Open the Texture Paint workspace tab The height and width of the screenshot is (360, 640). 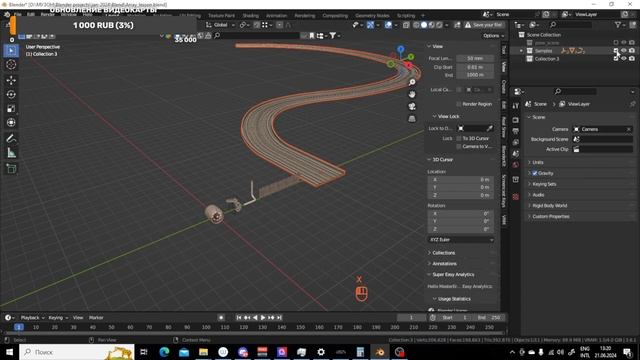221,16
